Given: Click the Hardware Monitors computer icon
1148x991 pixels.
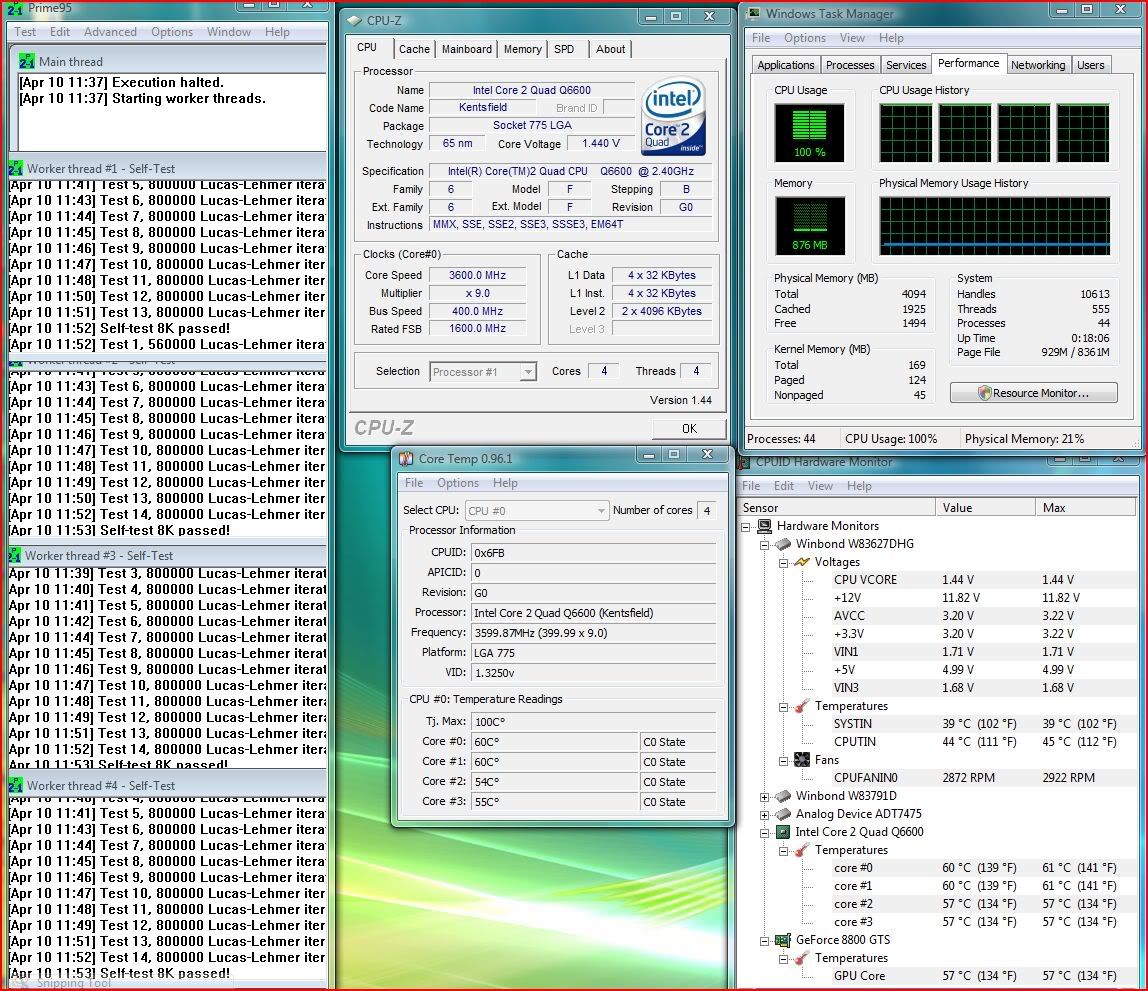Looking at the screenshot, I should [x=764, y=526].
